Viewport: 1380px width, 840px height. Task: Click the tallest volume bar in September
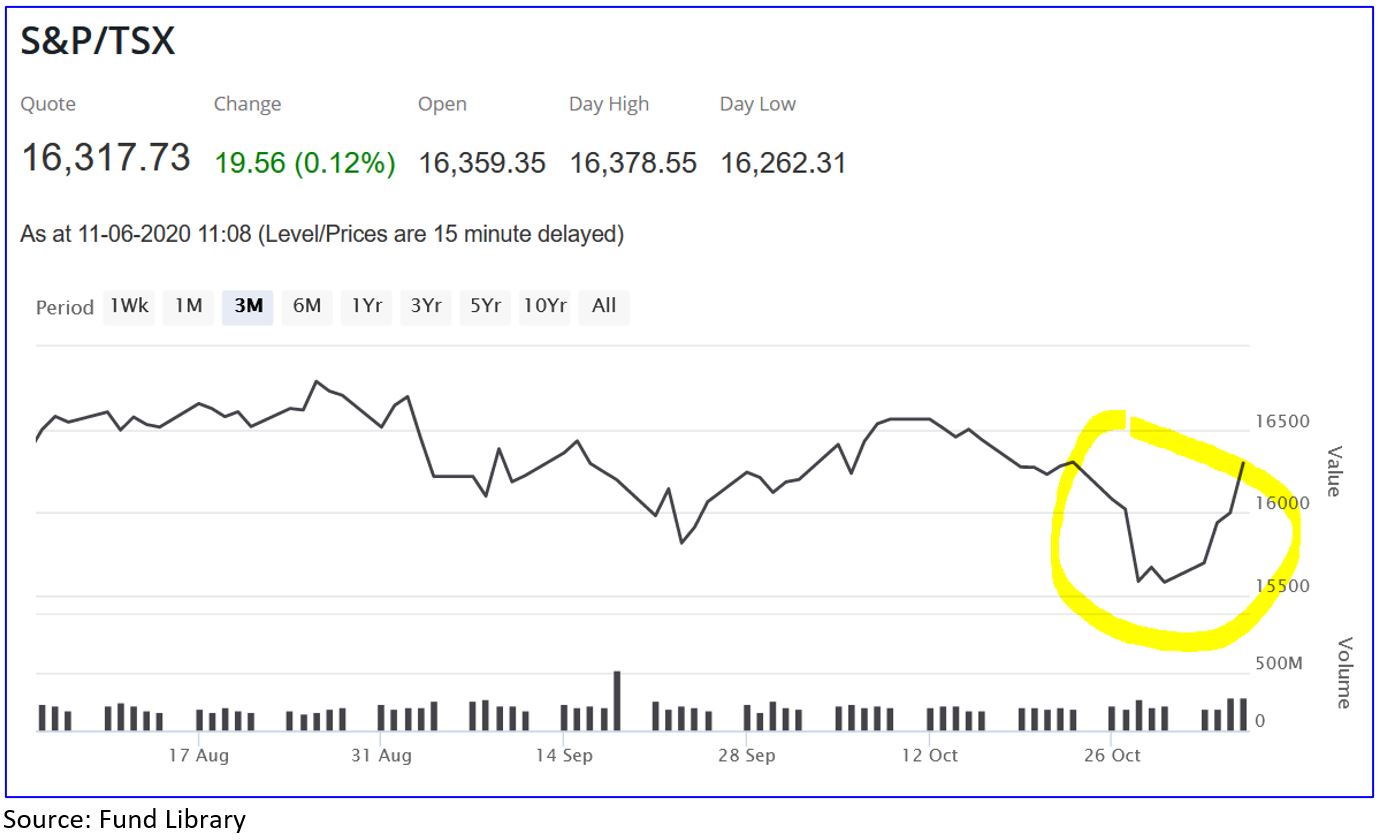(617, 700)
